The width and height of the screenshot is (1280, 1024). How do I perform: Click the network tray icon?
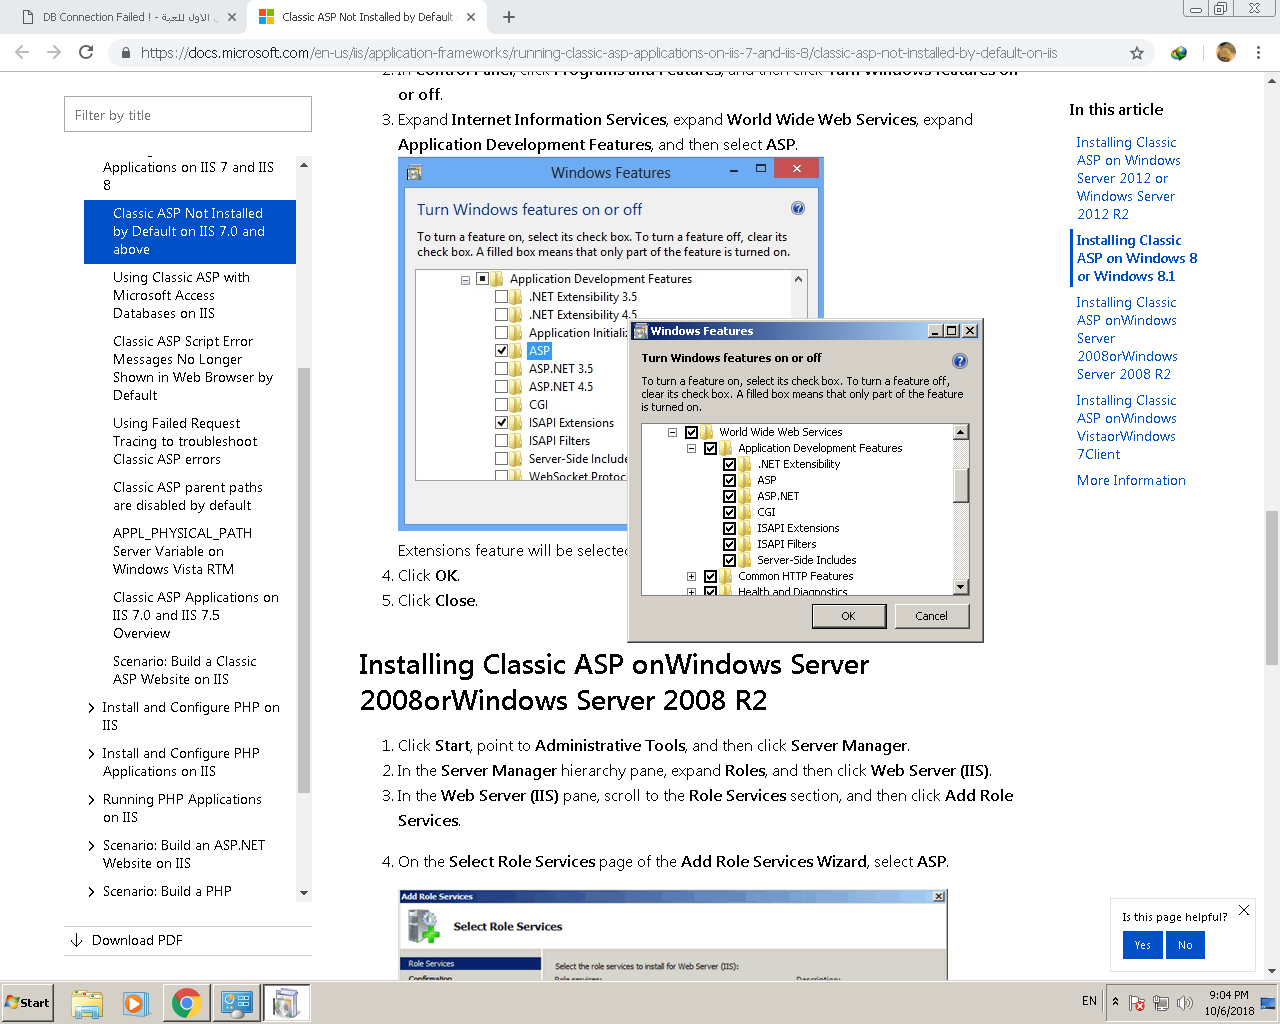point(1161,1003)
